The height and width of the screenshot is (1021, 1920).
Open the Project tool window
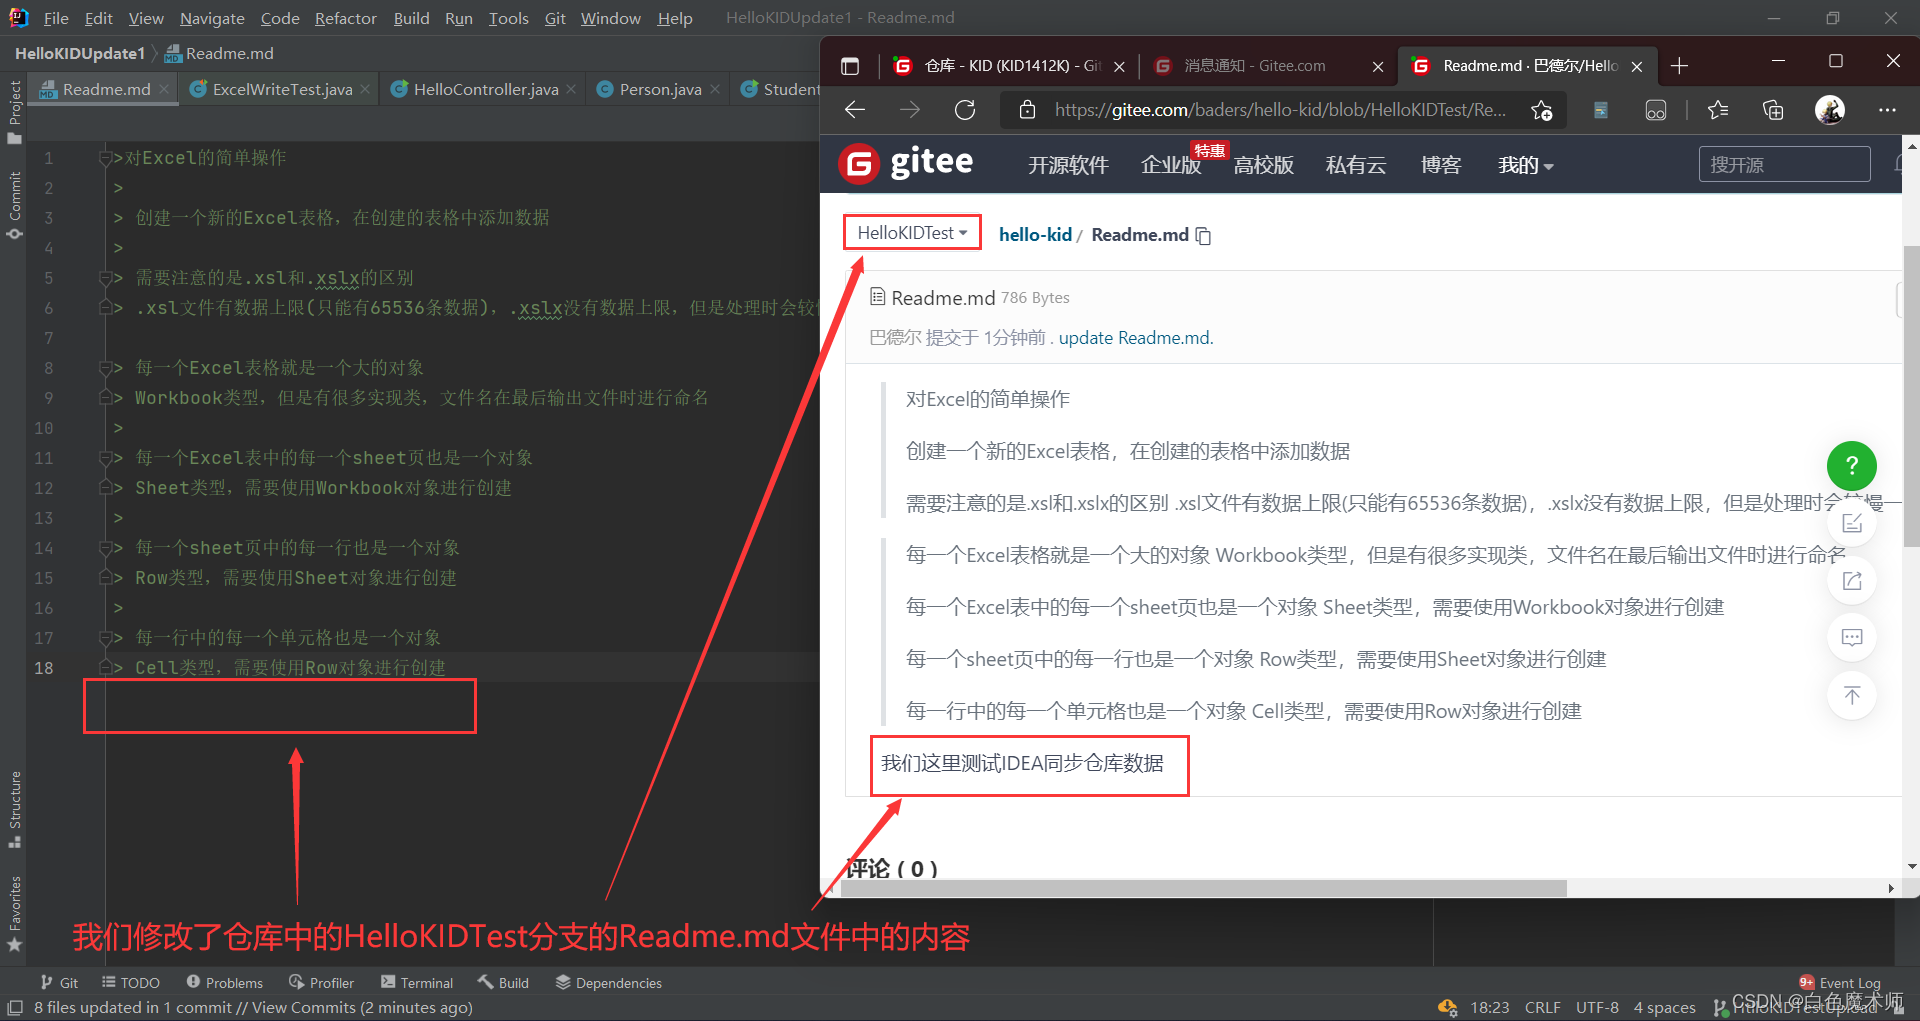click(x=14, y=110)
